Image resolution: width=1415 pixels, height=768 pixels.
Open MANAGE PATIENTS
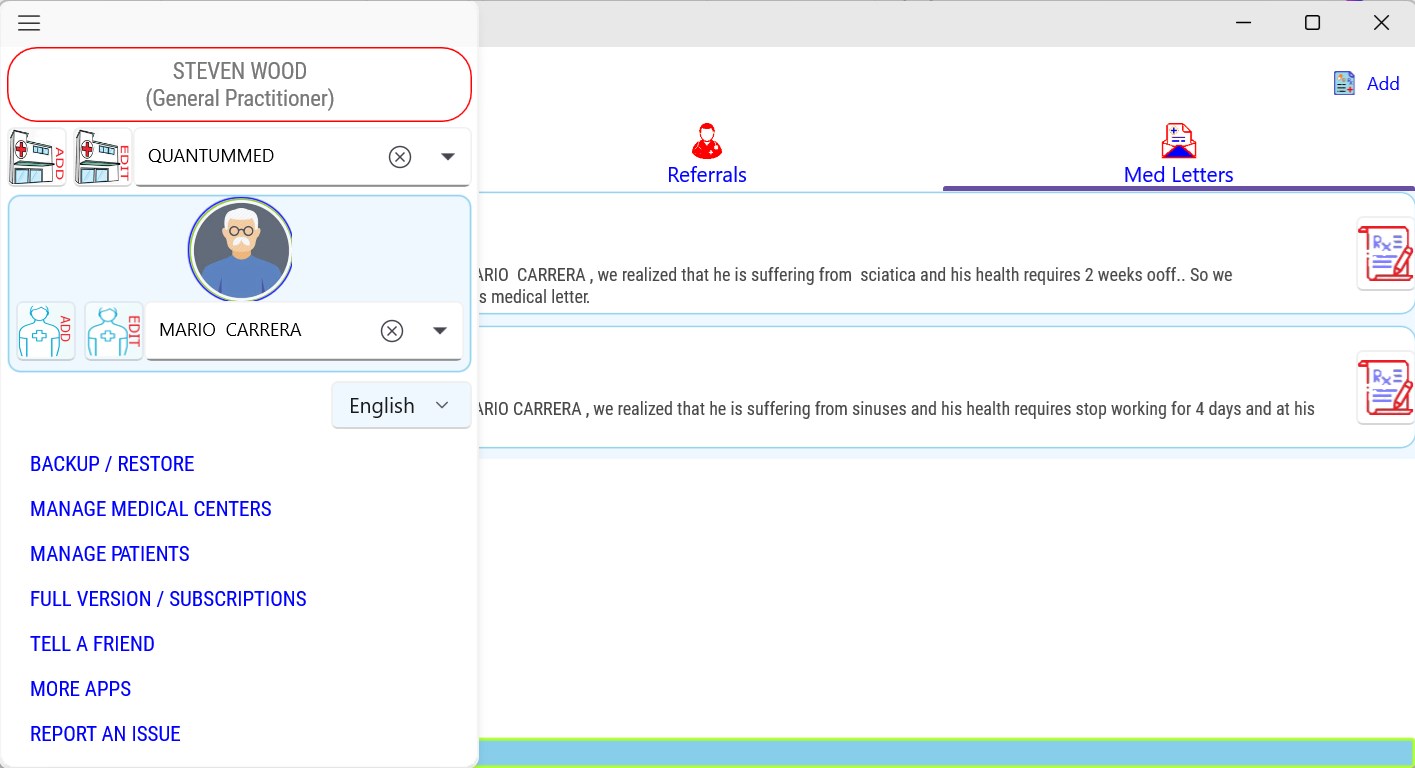pos(110,554)
